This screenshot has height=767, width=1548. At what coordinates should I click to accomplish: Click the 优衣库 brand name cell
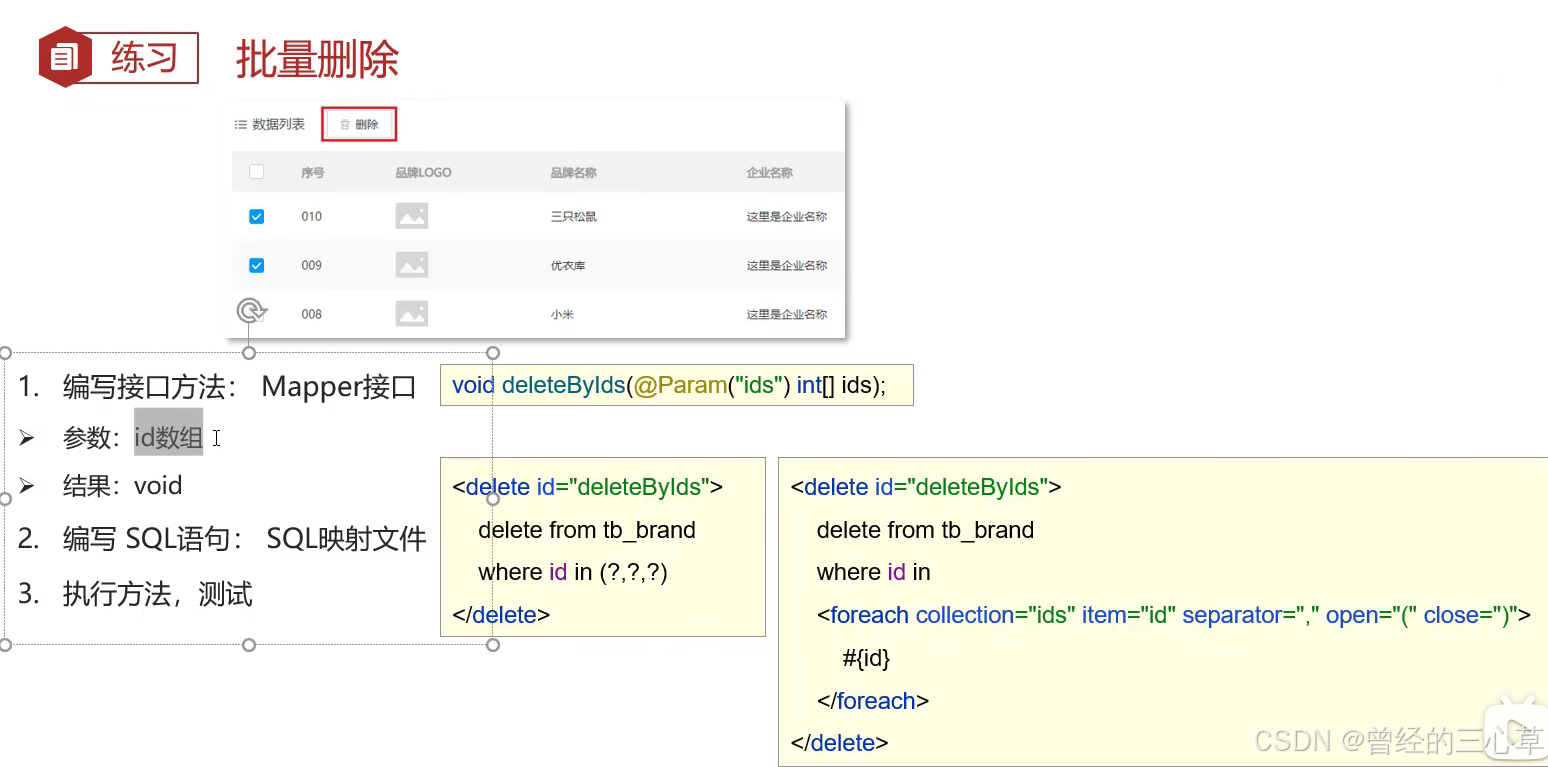[567, 265]
